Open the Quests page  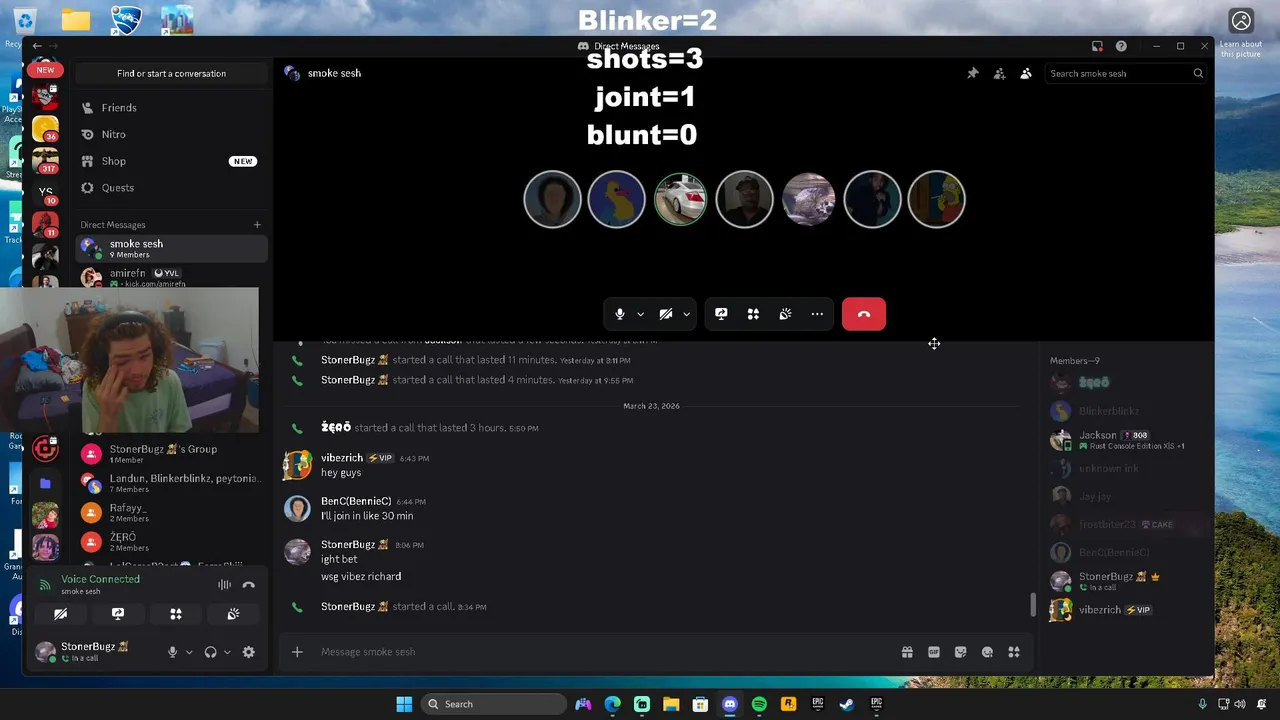[171, 188]
